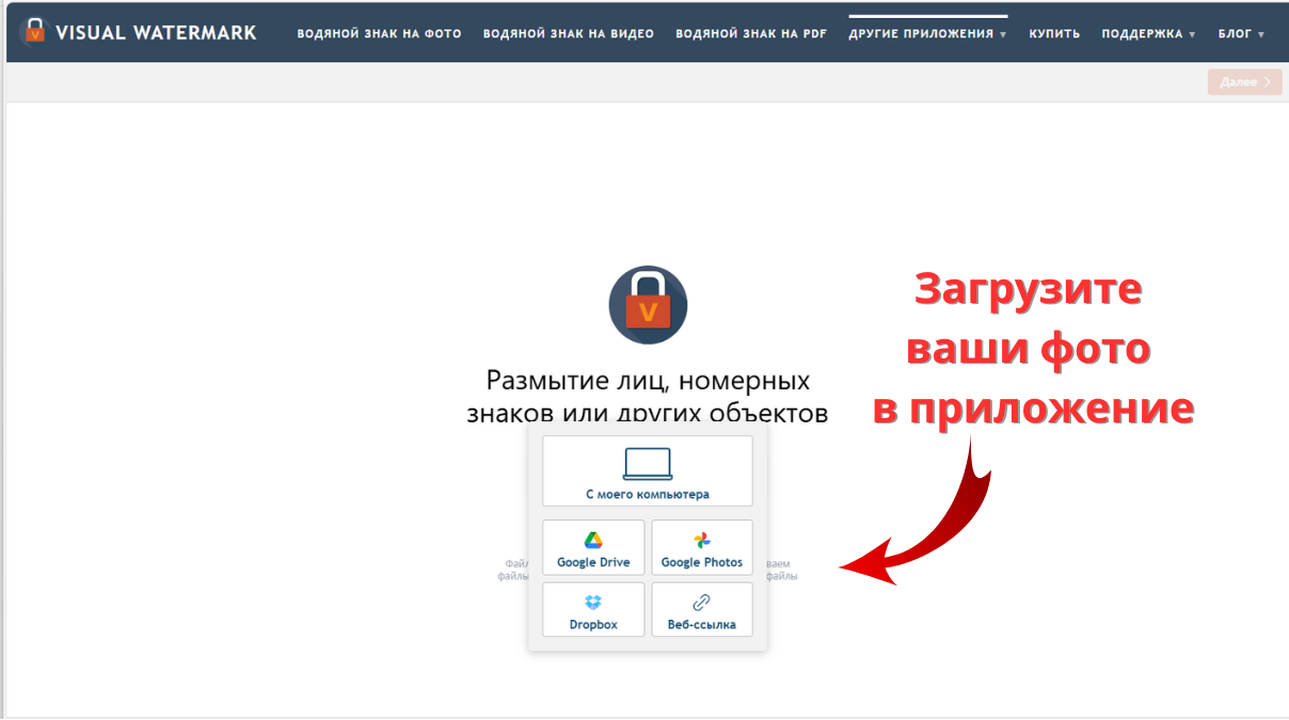Image resolution: width=1289 pixels, height=720 pixels.
Task: Choose the Google Photos pinwheel icon
Action: coord(702,541)
